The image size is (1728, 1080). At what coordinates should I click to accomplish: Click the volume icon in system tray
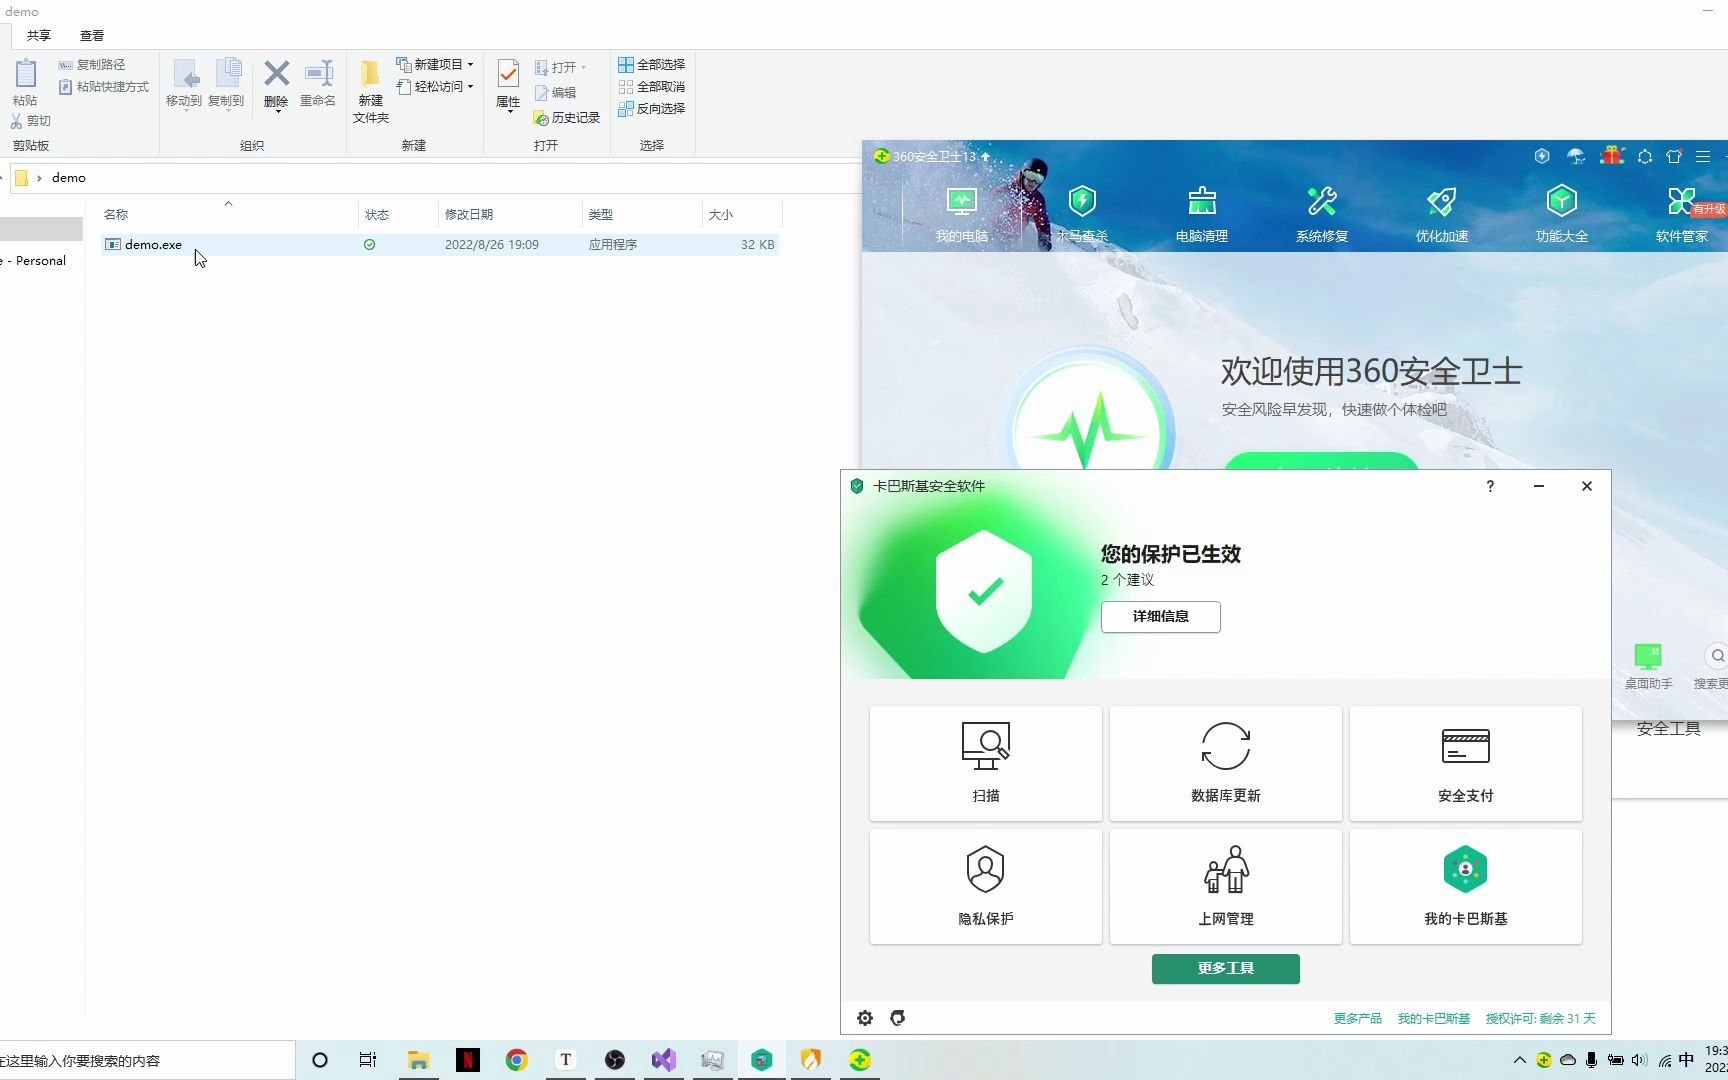(x=1639, y=1060)
